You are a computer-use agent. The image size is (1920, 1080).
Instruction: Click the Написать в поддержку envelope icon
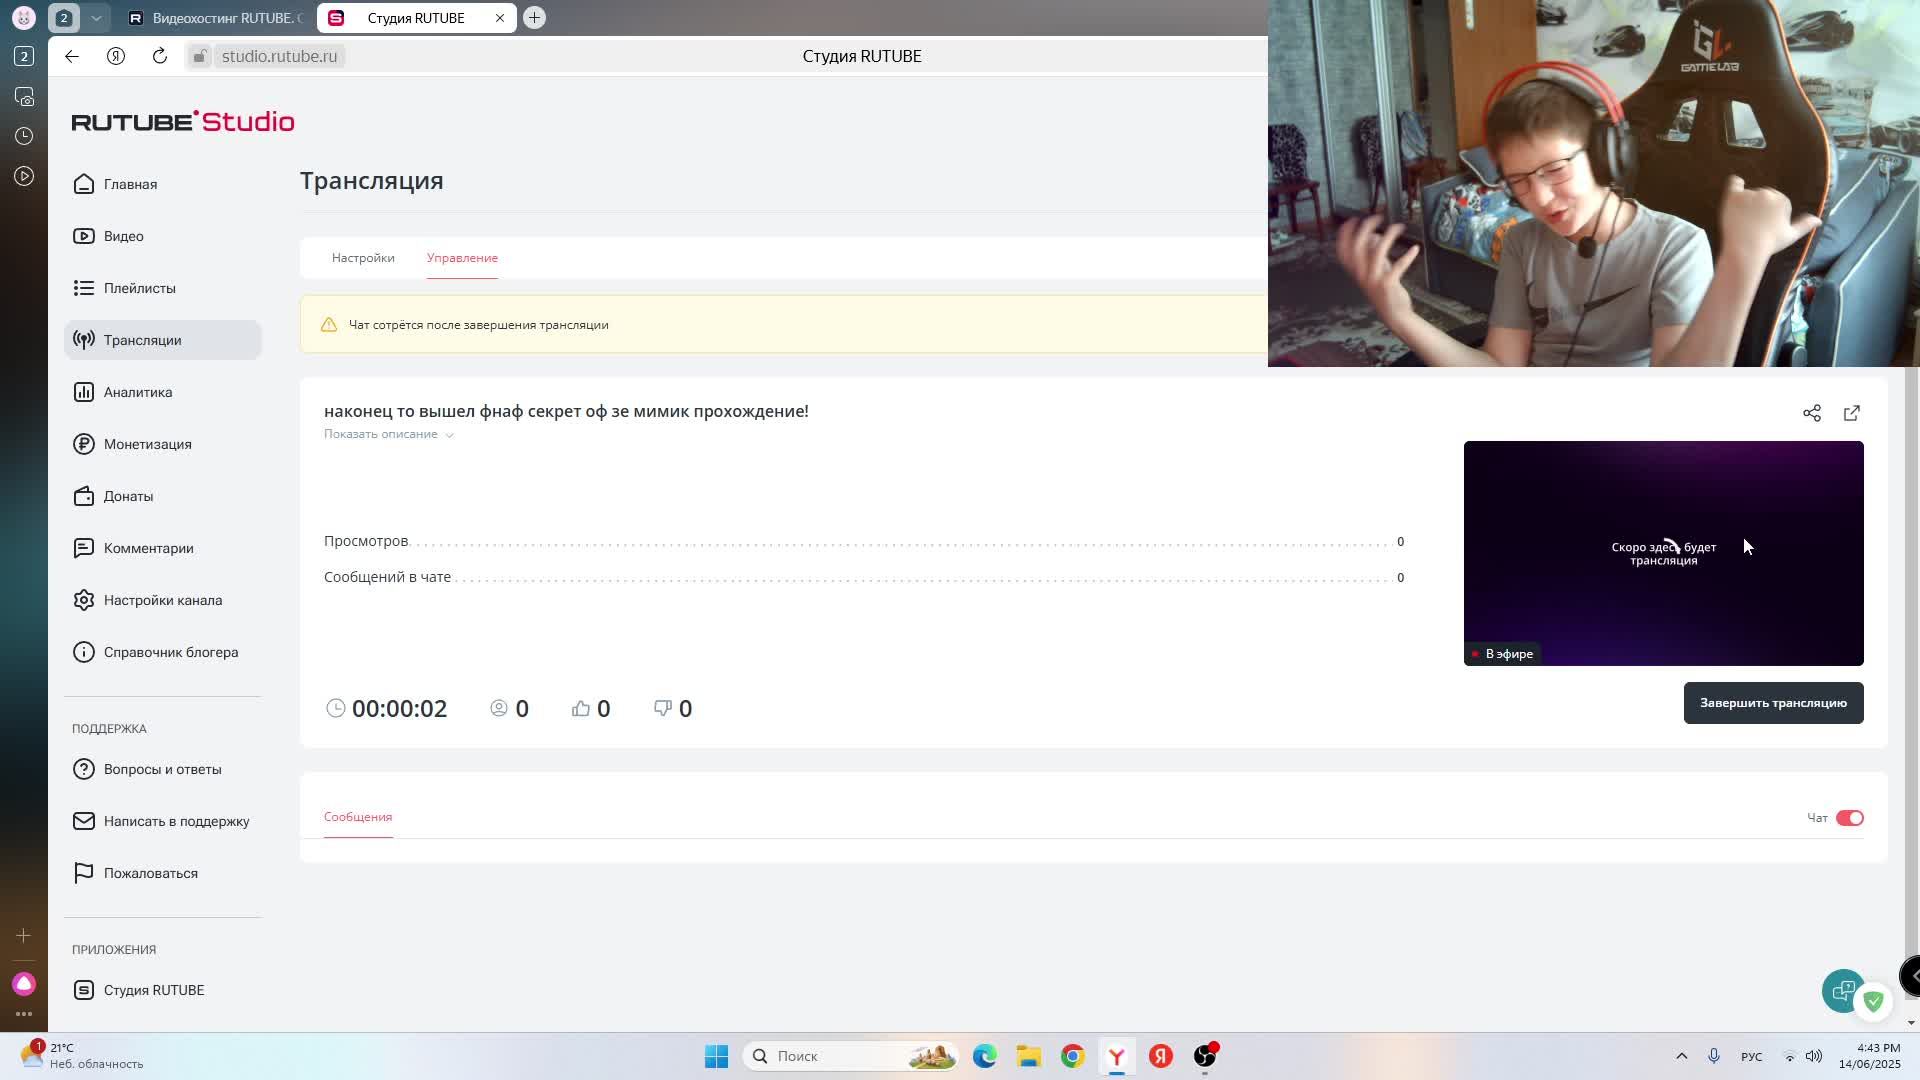(x=84, y=821)
